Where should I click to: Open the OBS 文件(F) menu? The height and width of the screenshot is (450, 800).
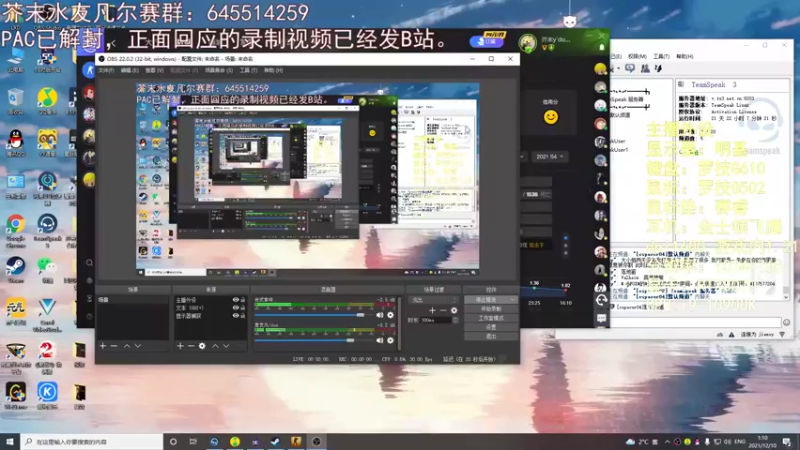click(x=106, y=70)
